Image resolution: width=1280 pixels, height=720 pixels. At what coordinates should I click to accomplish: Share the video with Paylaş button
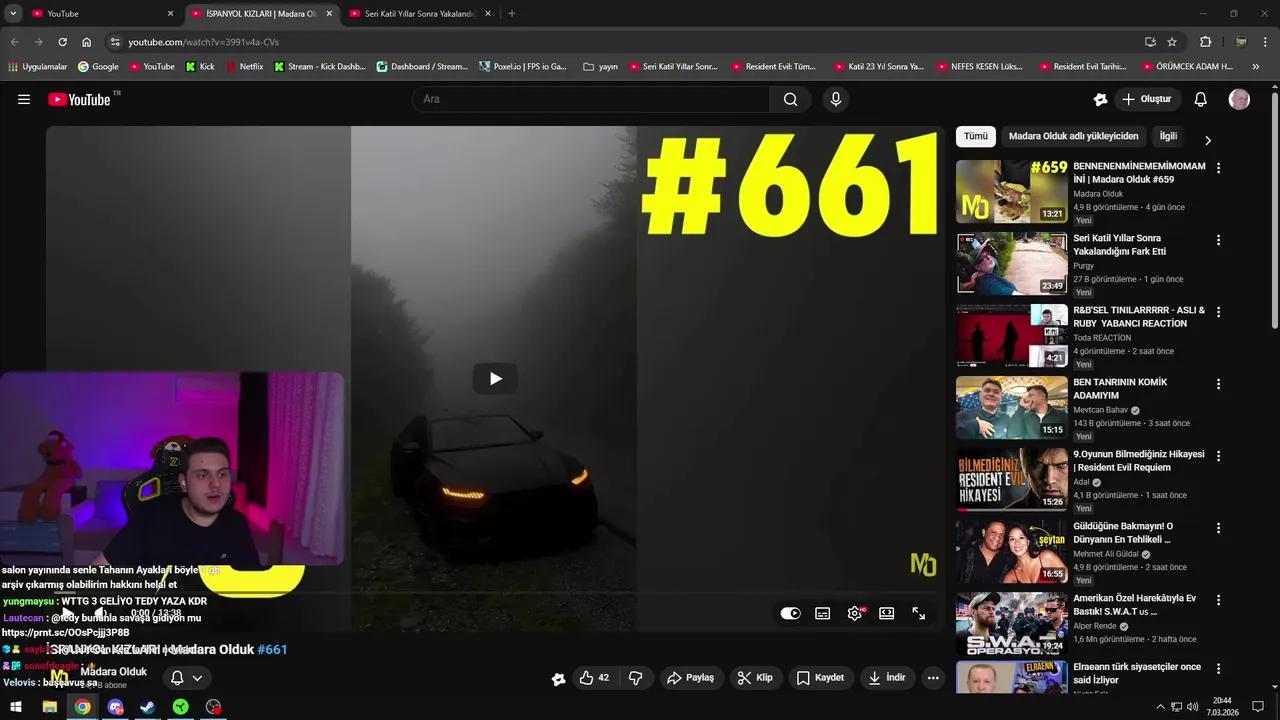pyautogui.click(x=691, y=677)
